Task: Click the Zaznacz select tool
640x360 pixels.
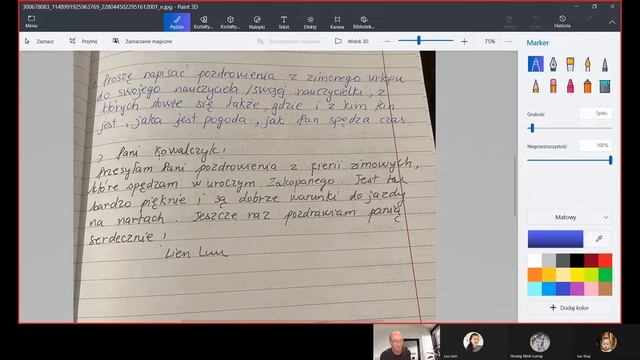Action: click(39, 41)
